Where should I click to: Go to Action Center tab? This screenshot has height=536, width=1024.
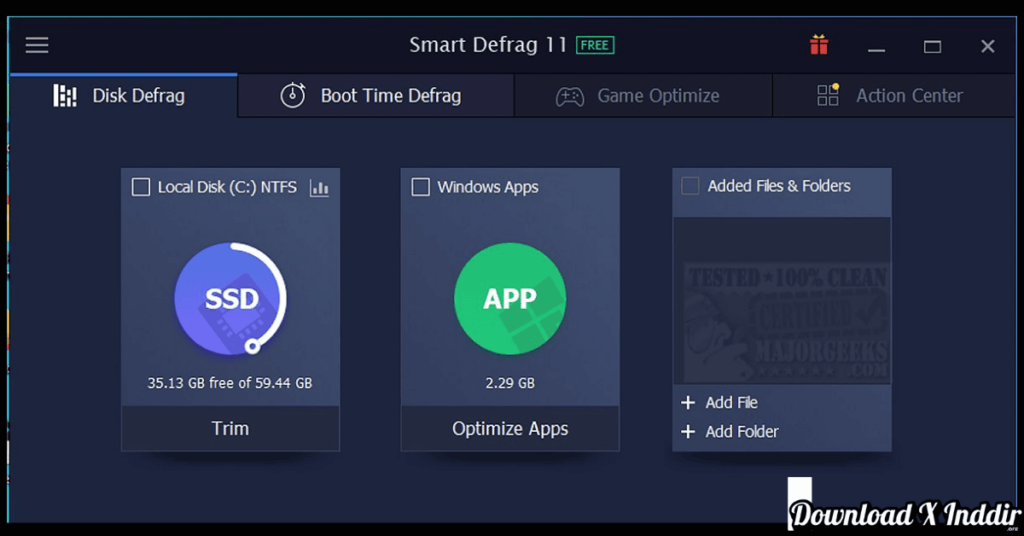(893, 96)
